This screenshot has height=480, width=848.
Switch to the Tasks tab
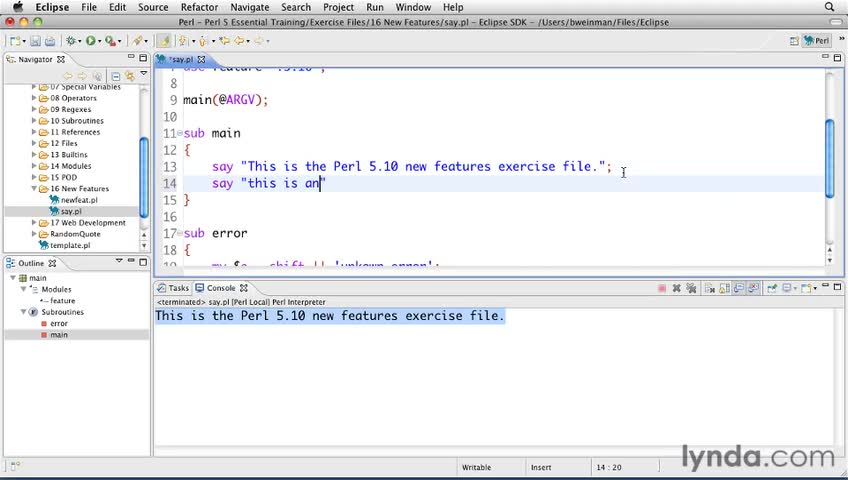(173, 288)
